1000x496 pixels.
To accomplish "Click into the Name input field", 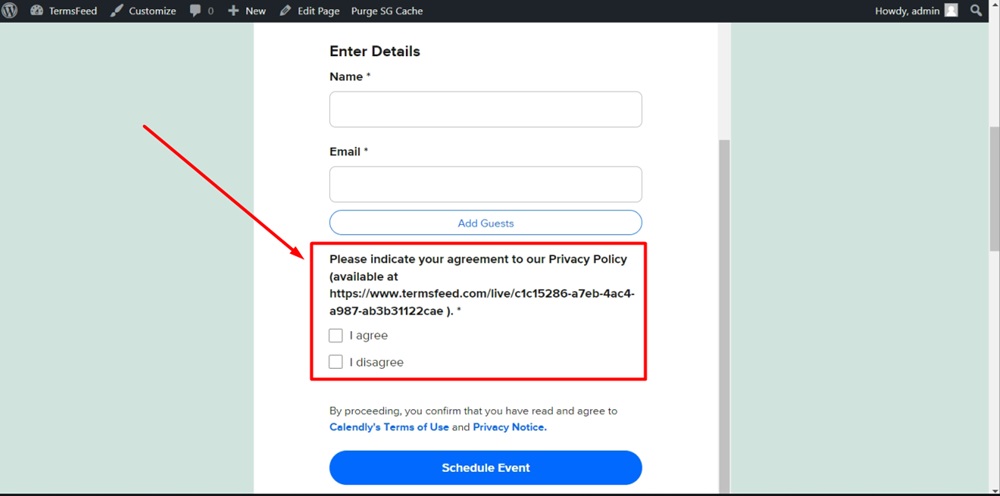I will [x=485, y=109].
